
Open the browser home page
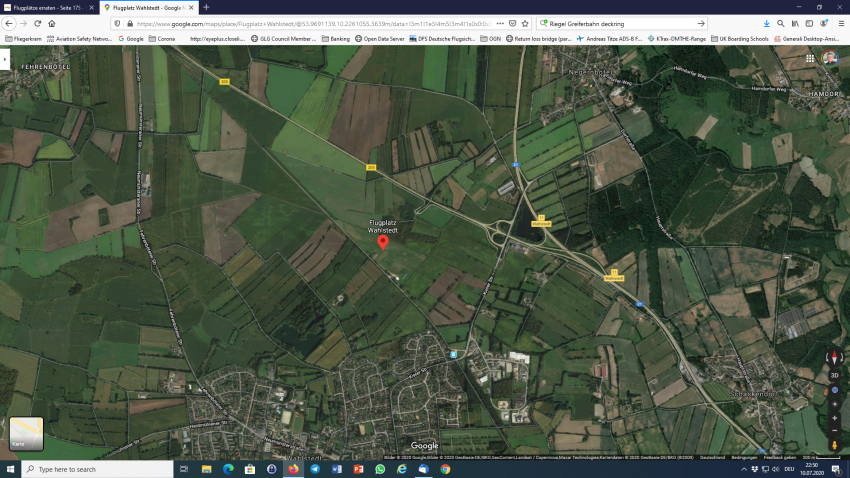point(51,23)
